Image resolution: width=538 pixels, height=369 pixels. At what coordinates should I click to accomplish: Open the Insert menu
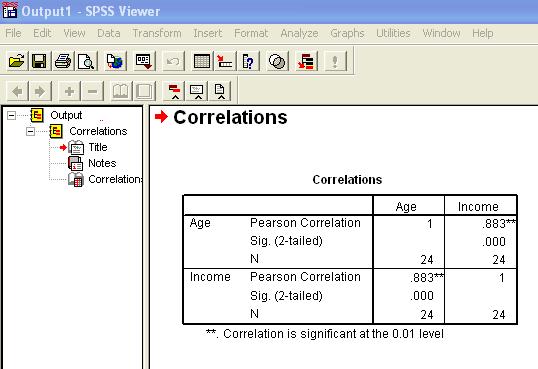[208, 33]
